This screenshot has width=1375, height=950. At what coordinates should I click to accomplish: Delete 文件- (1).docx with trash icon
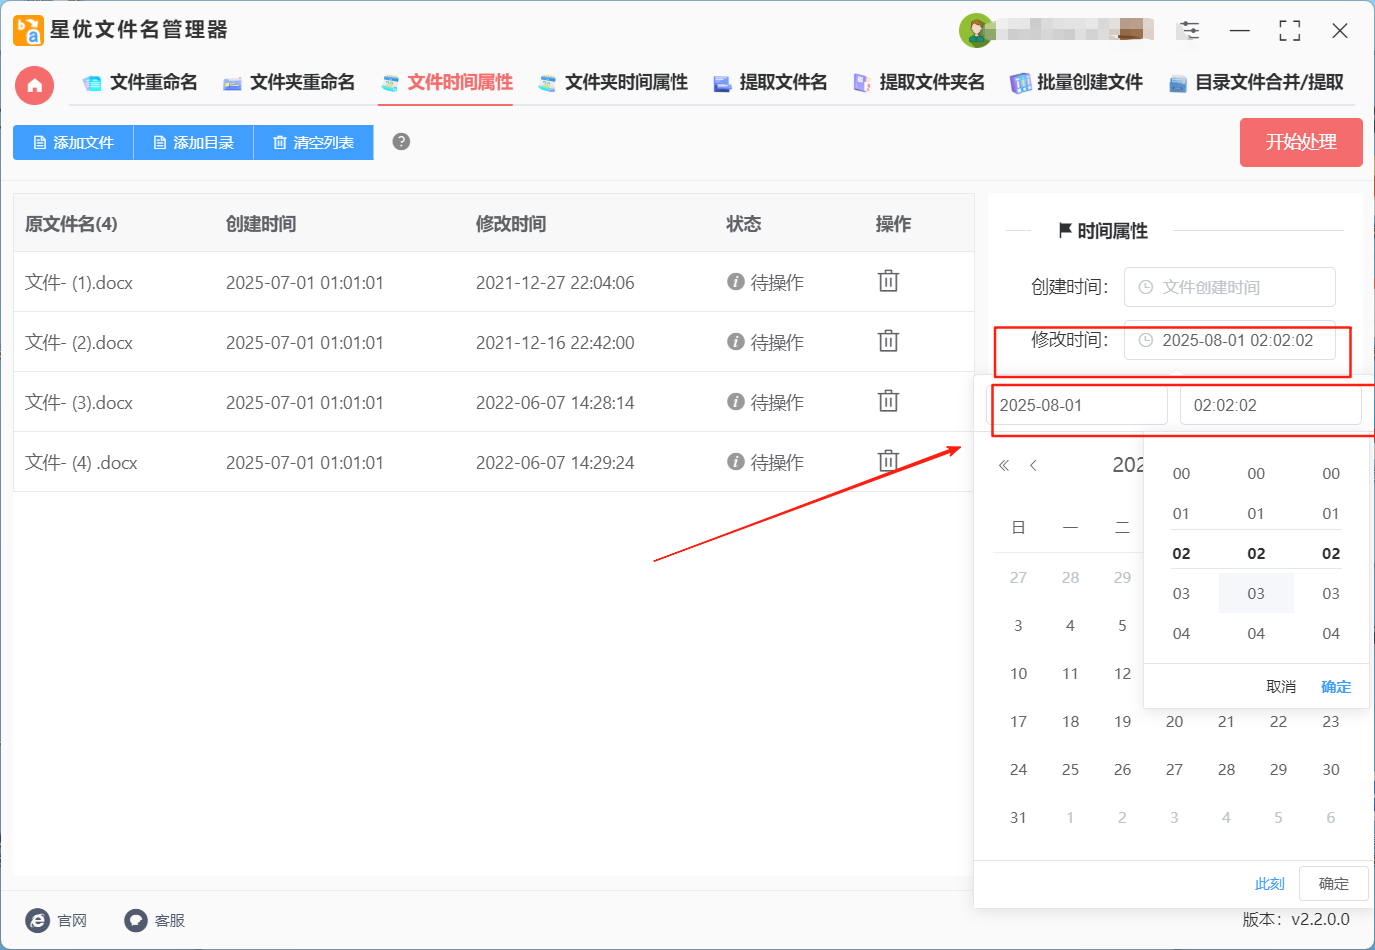(x=888, y=281)
